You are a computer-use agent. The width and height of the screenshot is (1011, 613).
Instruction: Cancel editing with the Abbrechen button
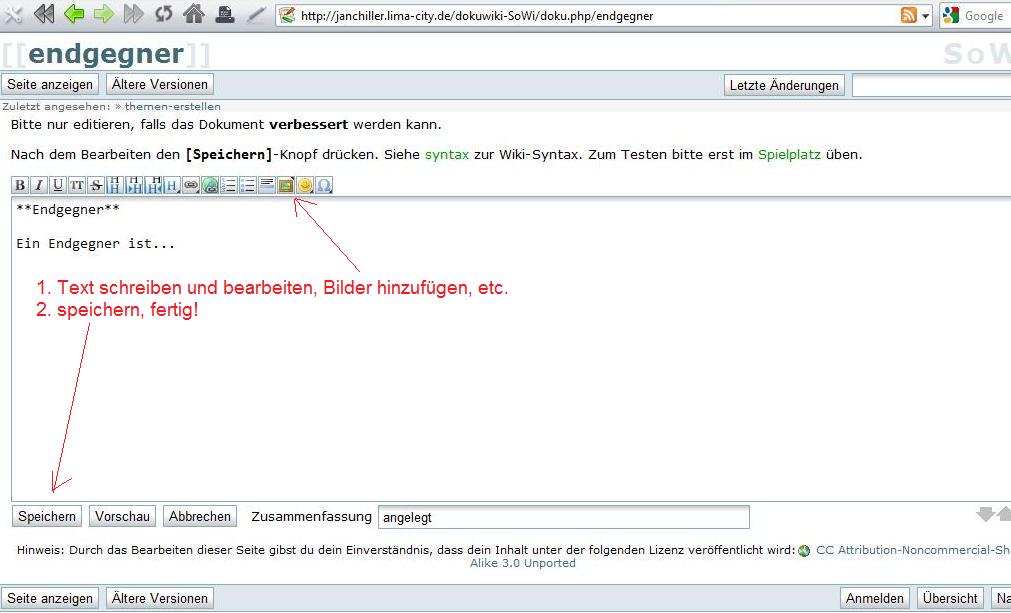click(x=200, y=517)
